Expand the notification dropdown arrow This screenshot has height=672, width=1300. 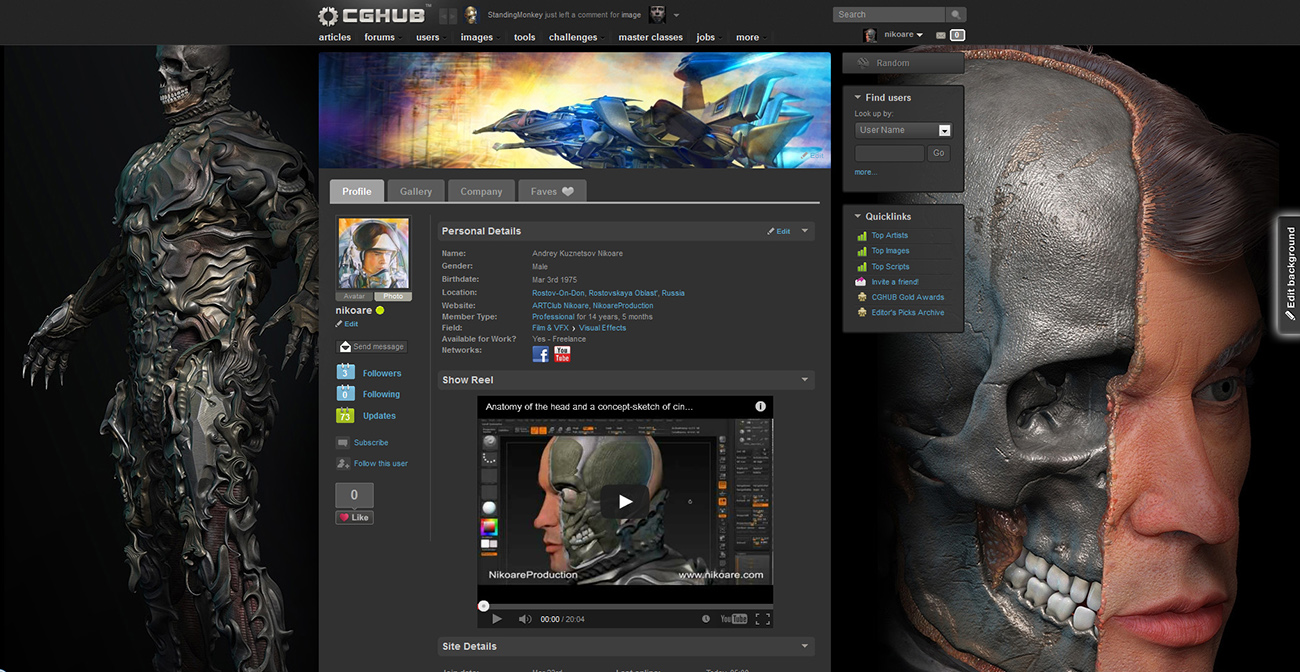pos(676,15)
